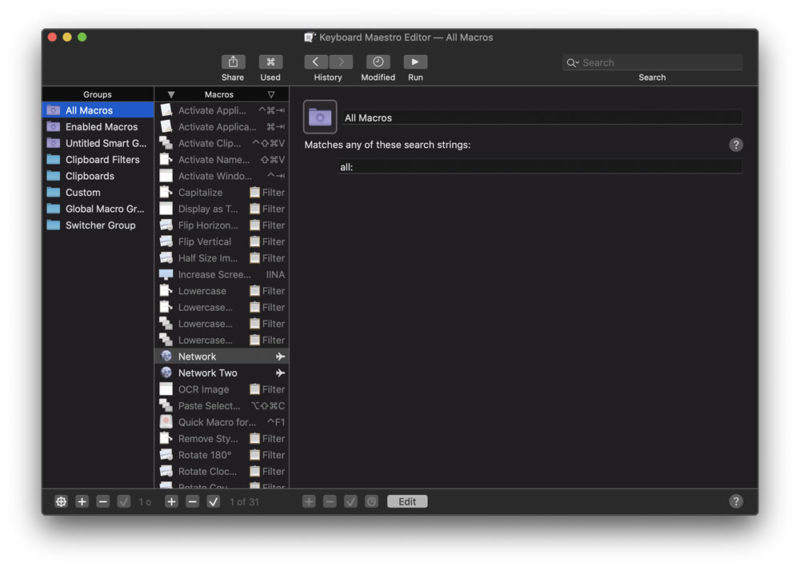Select the Network macro

222,356
